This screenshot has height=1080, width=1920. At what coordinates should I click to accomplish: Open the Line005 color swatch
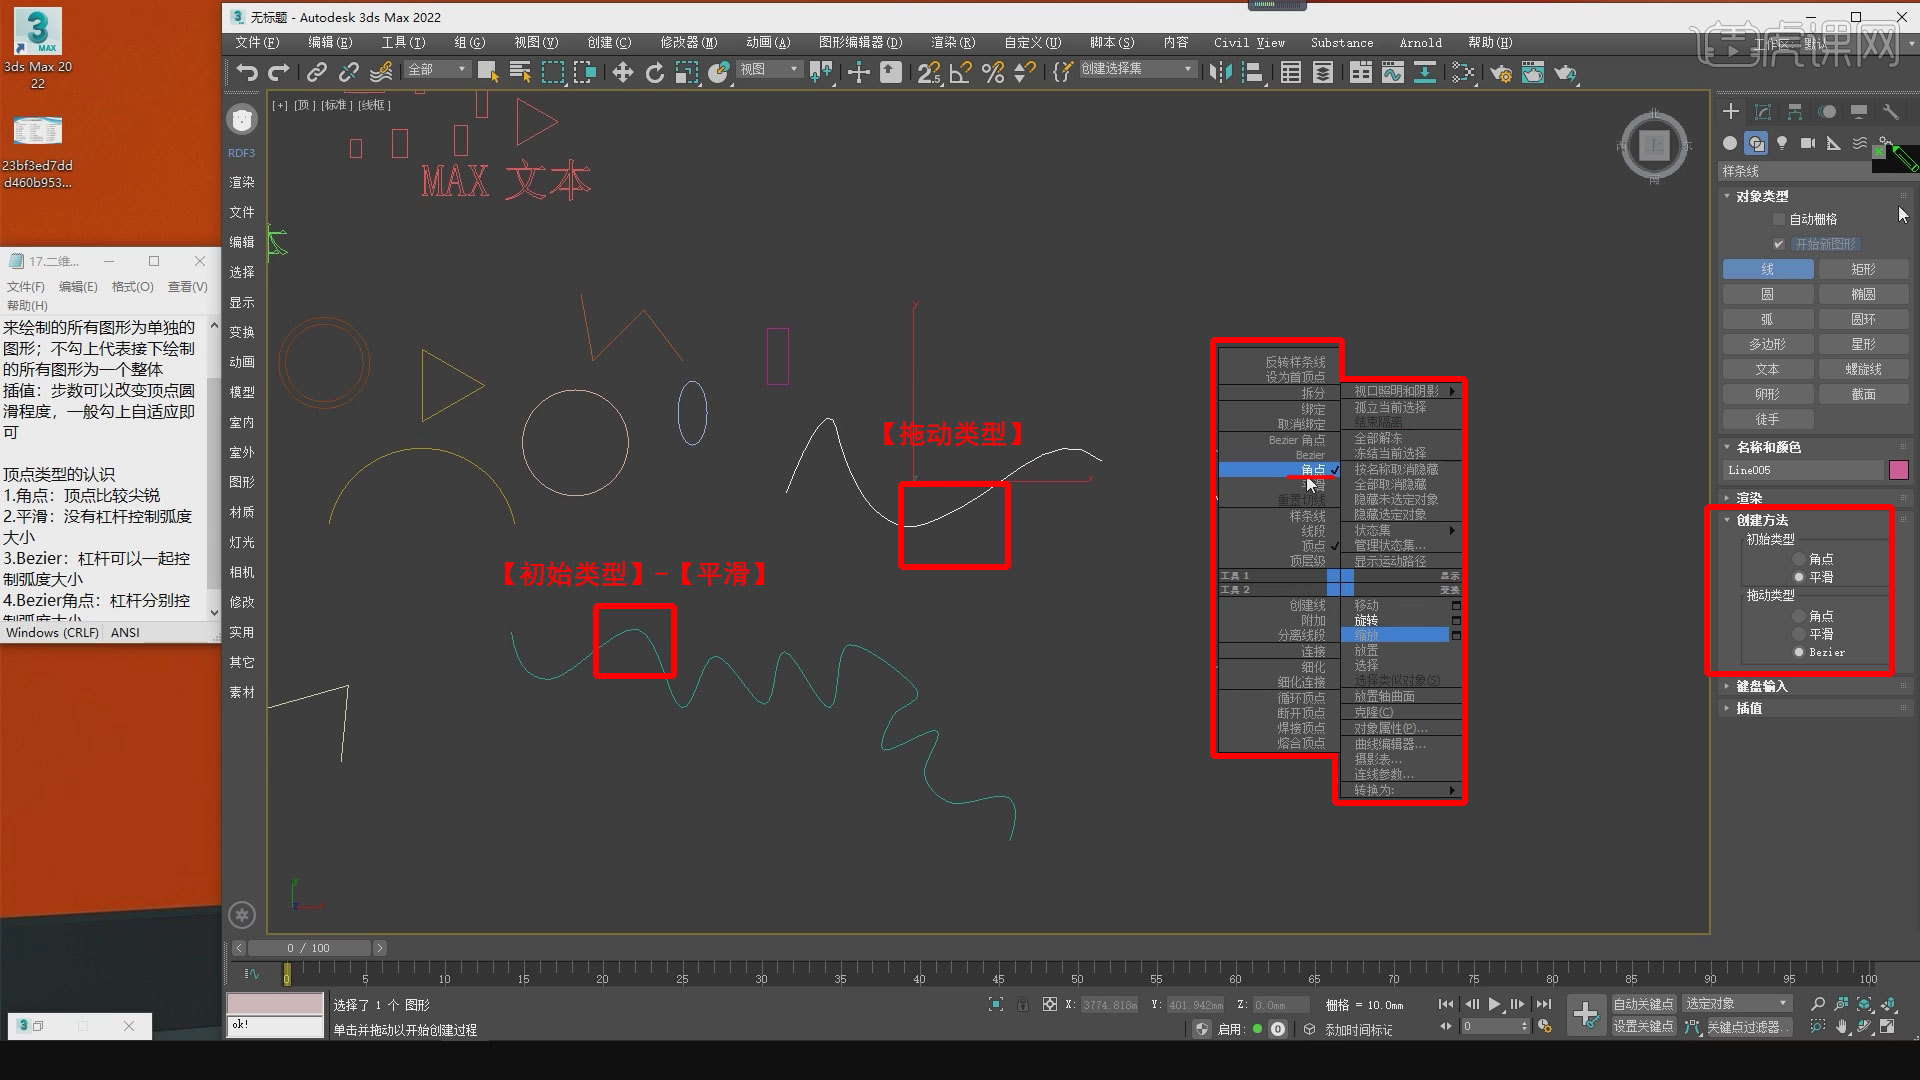[x=1899, y=469]
